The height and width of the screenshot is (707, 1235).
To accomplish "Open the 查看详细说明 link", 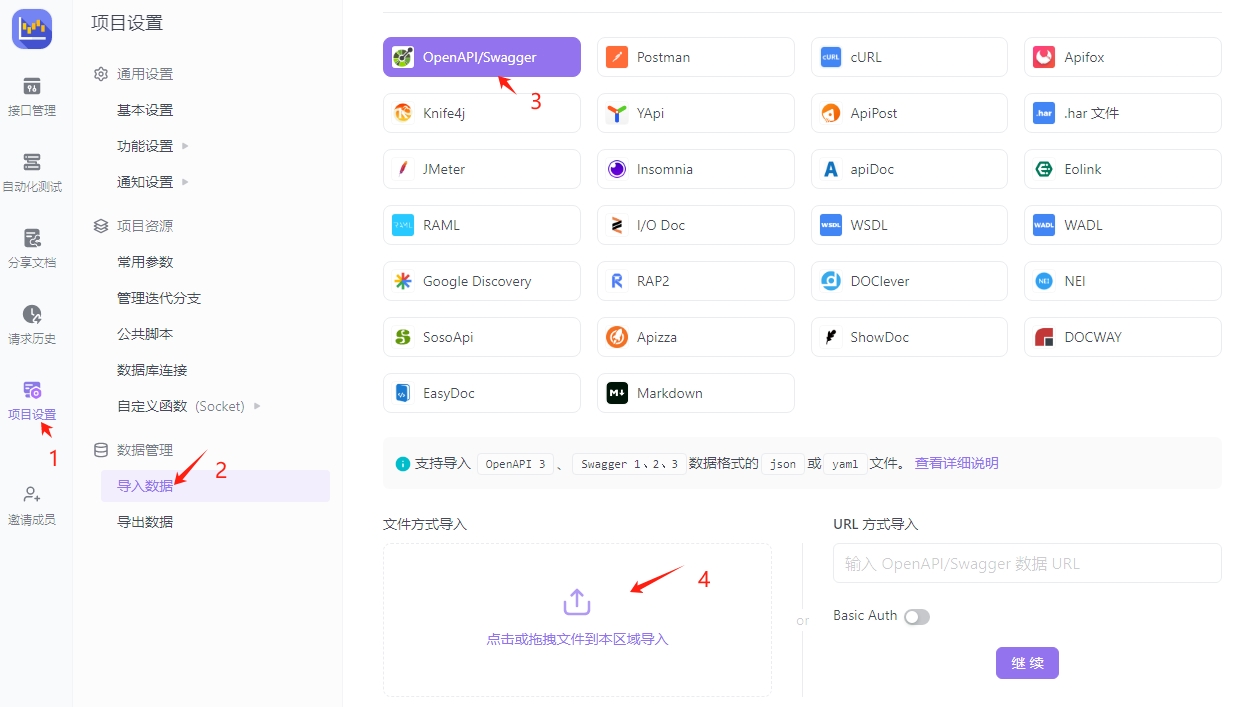I will (x=956, y=463).
